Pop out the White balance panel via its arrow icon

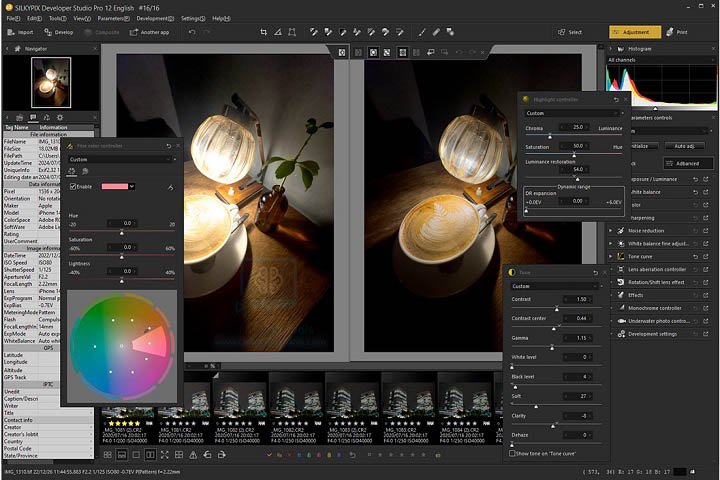tap(706, 192)
